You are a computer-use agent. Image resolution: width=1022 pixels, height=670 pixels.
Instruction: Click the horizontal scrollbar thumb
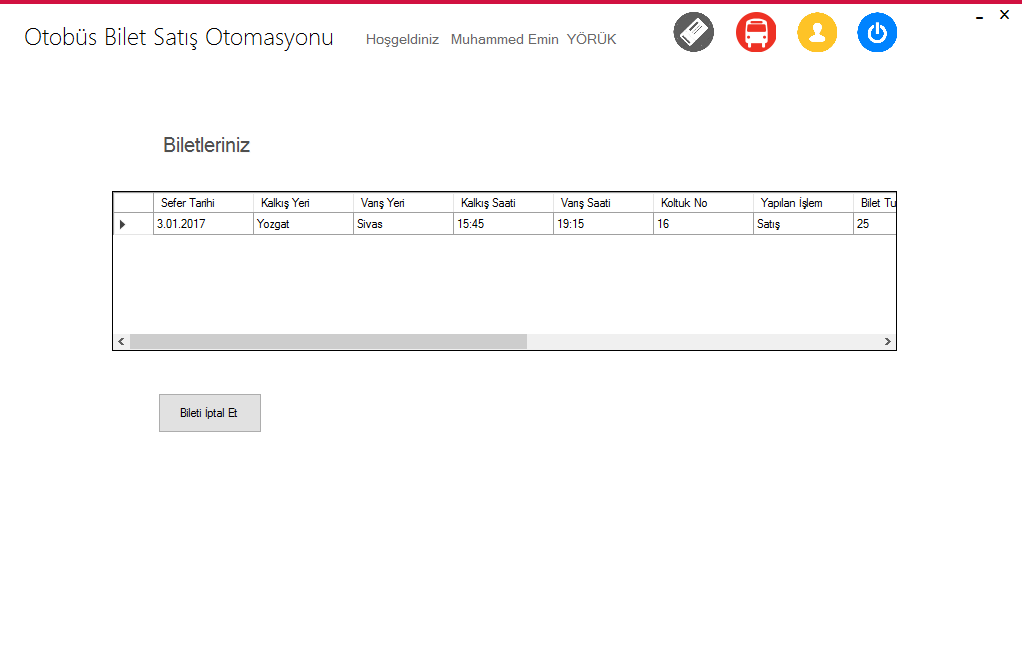coord(328,342)
